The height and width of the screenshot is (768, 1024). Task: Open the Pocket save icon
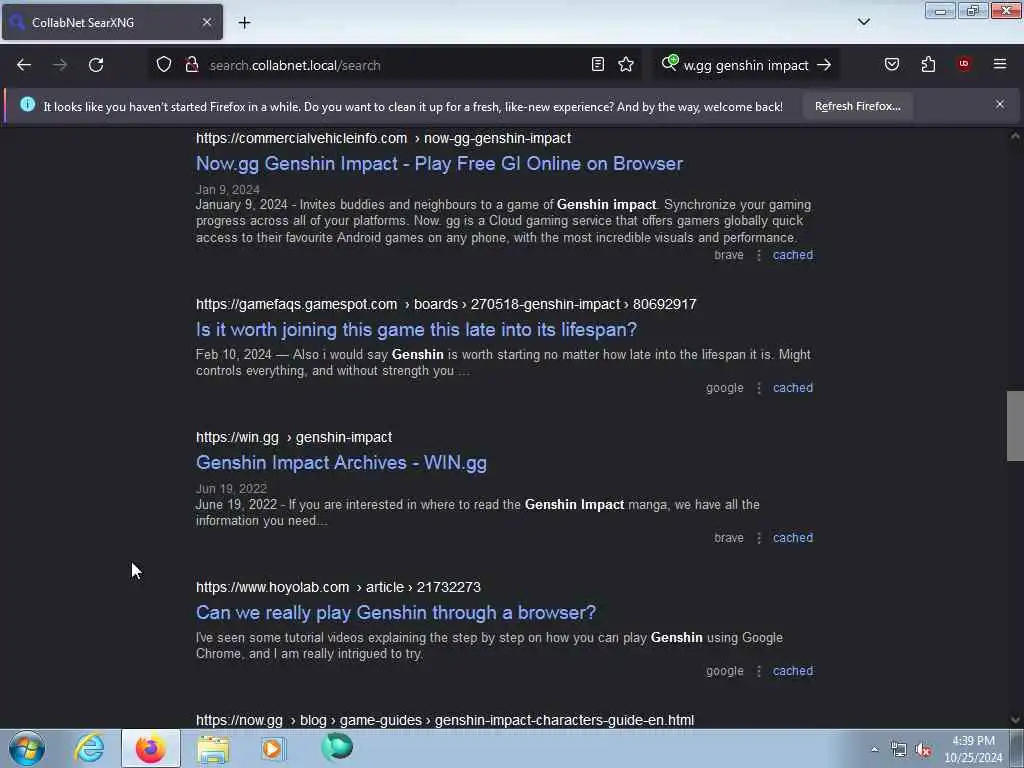pos(892,65)
